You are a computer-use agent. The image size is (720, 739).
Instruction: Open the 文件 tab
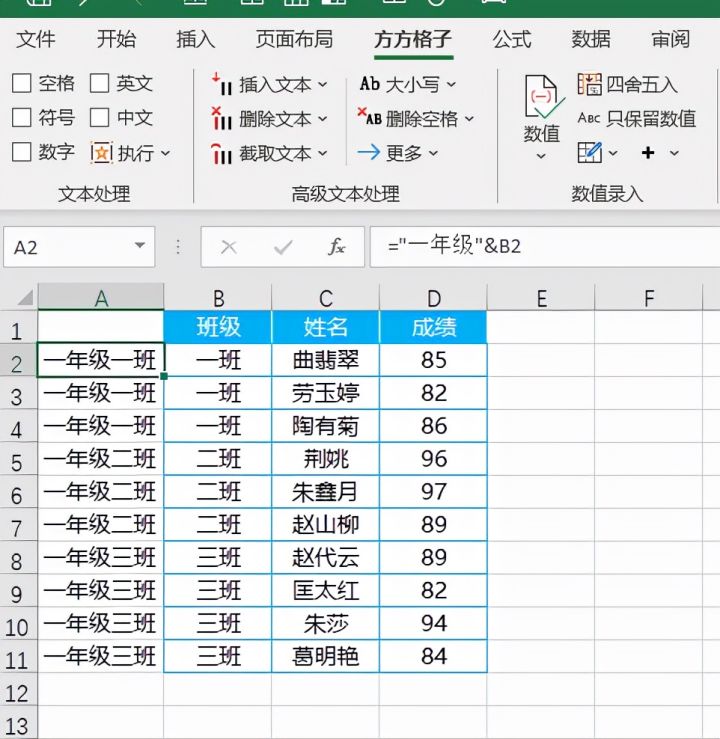(36, 39)
